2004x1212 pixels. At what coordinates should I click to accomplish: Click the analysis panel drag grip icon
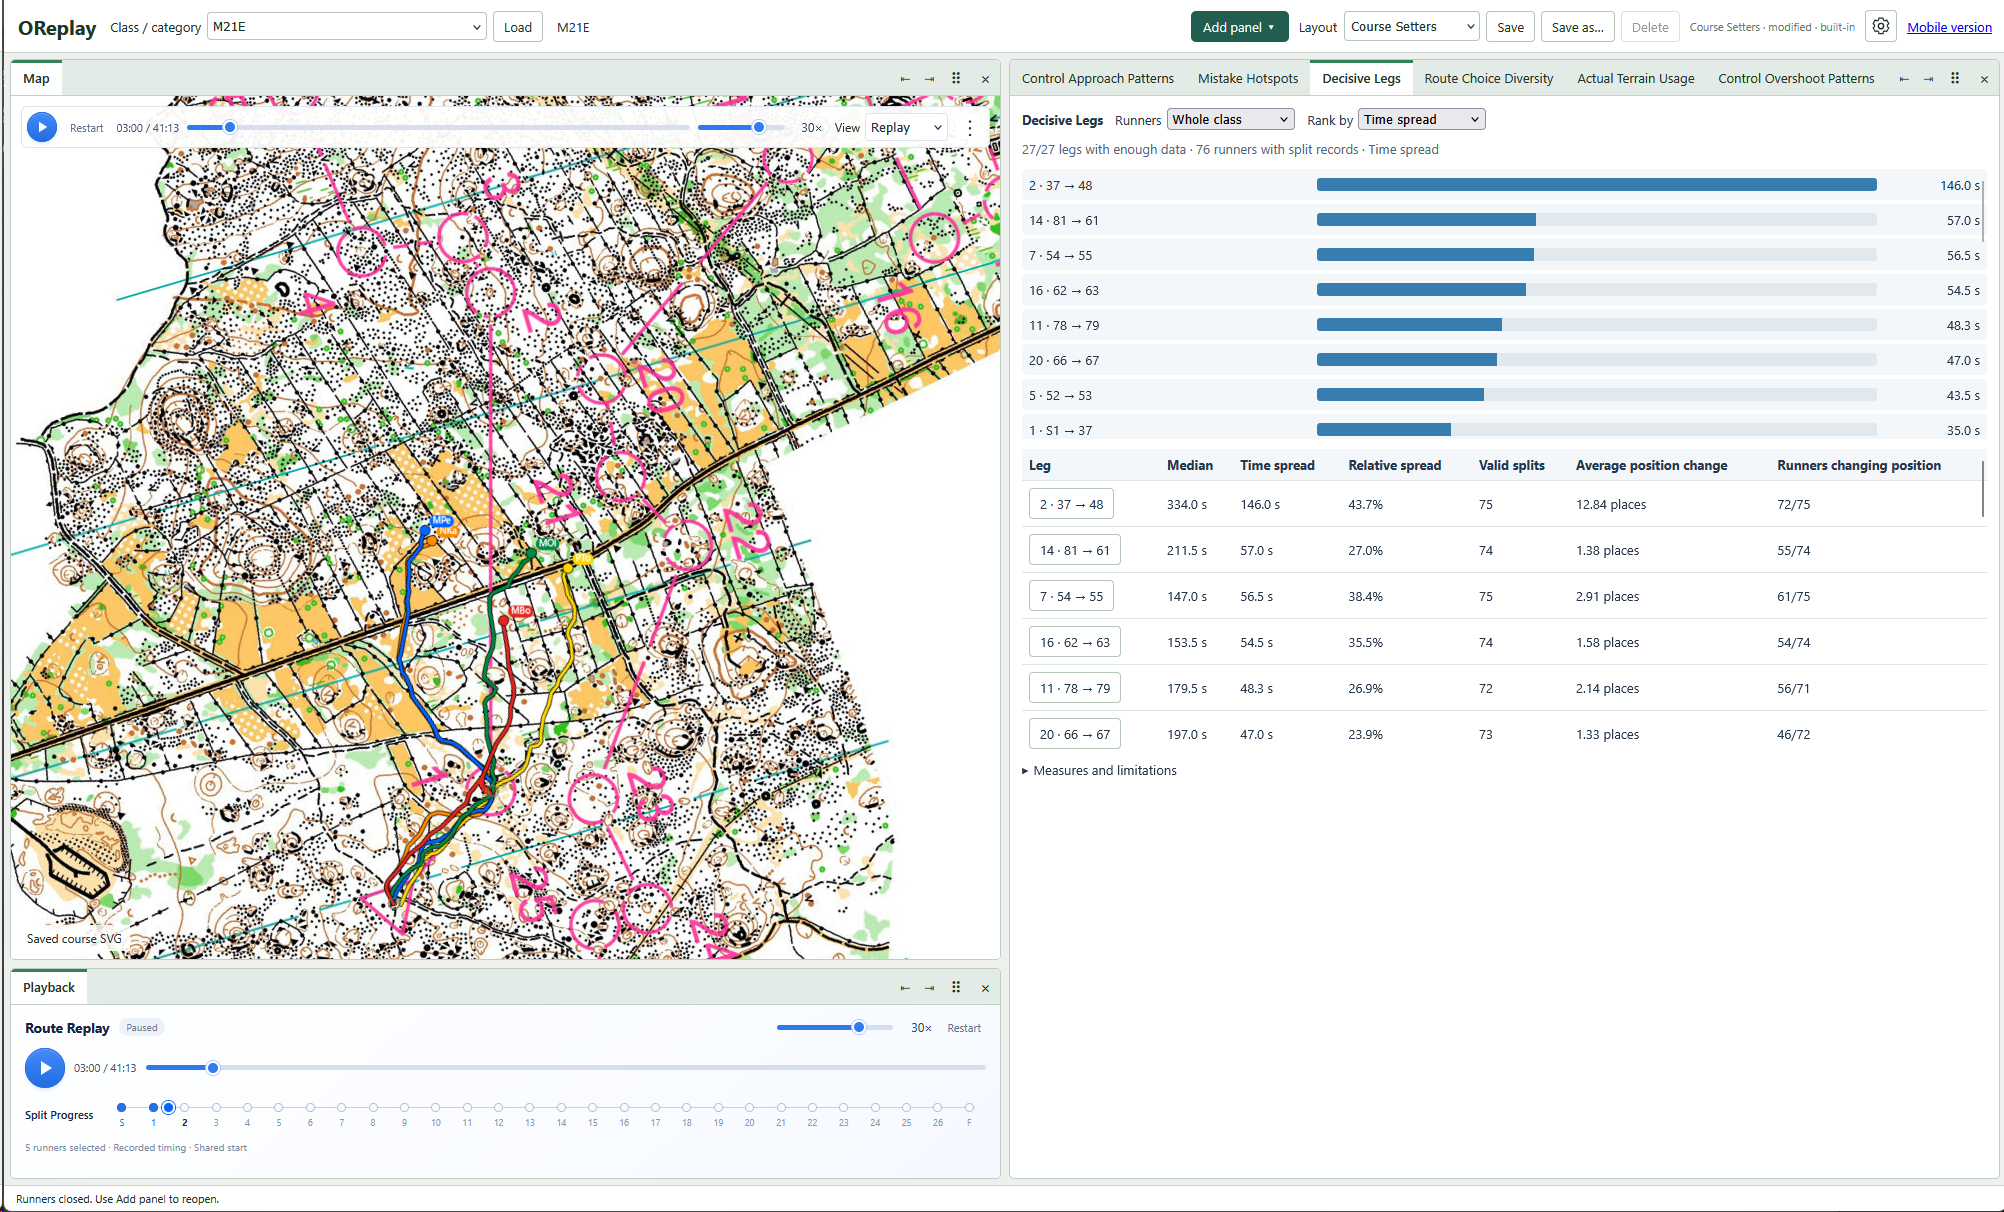pos(1955,78)
